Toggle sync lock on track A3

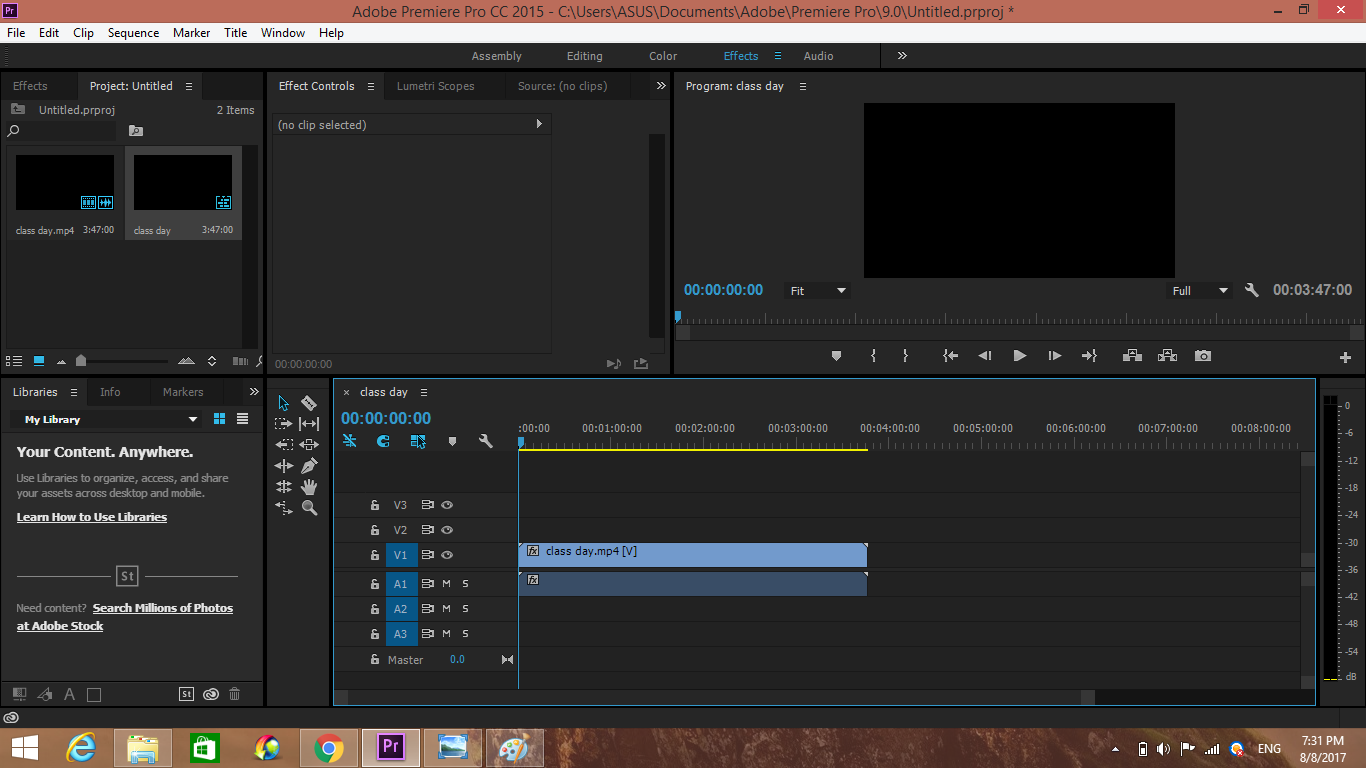[428, 634]
